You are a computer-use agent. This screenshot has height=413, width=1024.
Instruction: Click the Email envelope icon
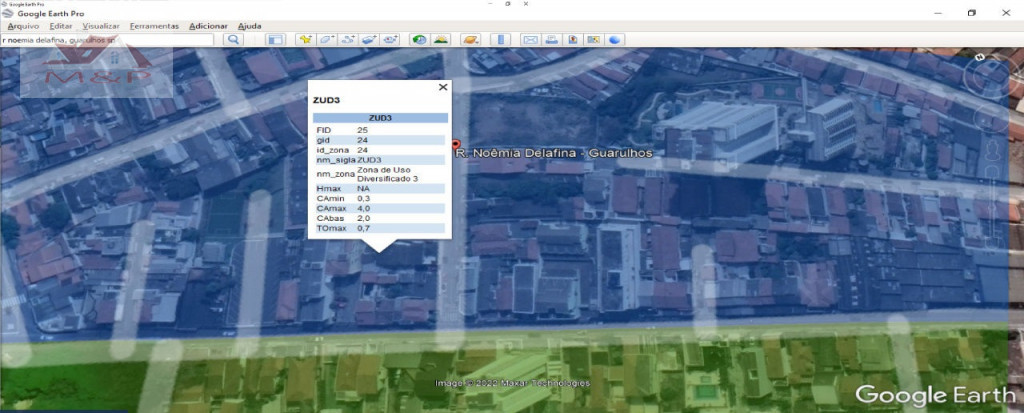tap(530, 39)
